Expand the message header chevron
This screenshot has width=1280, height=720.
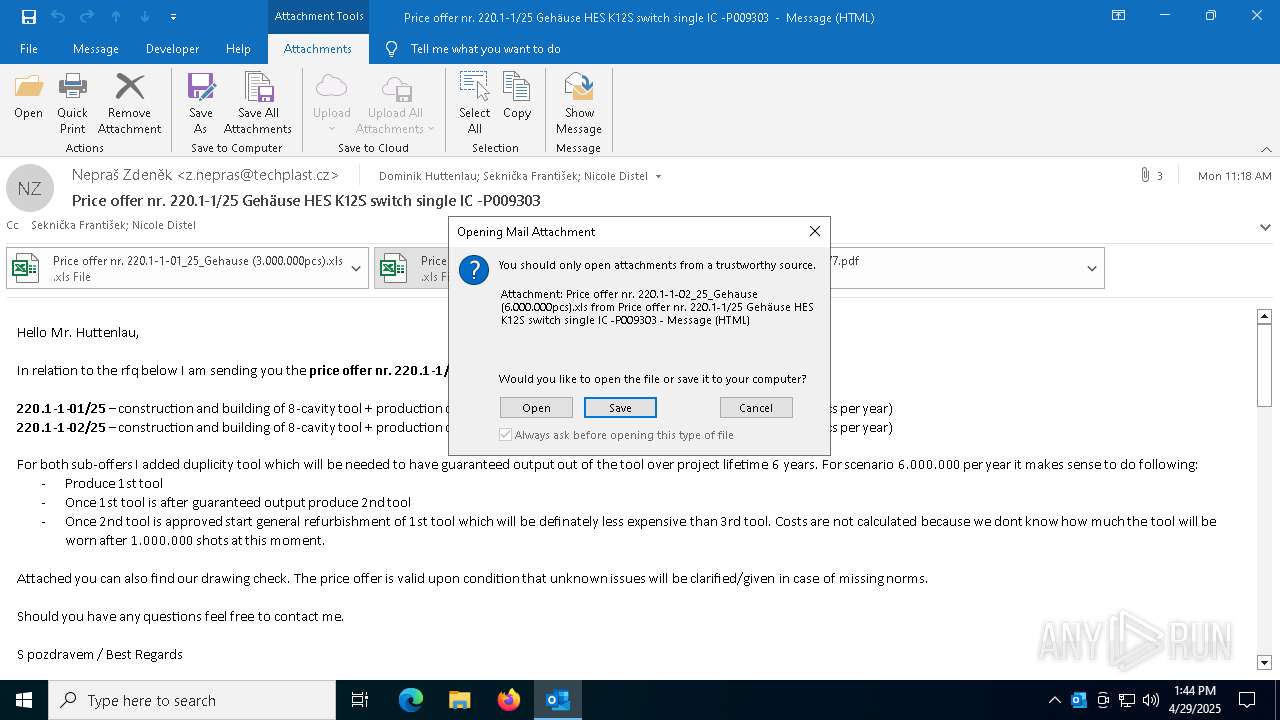click(x=1265, y=227)
